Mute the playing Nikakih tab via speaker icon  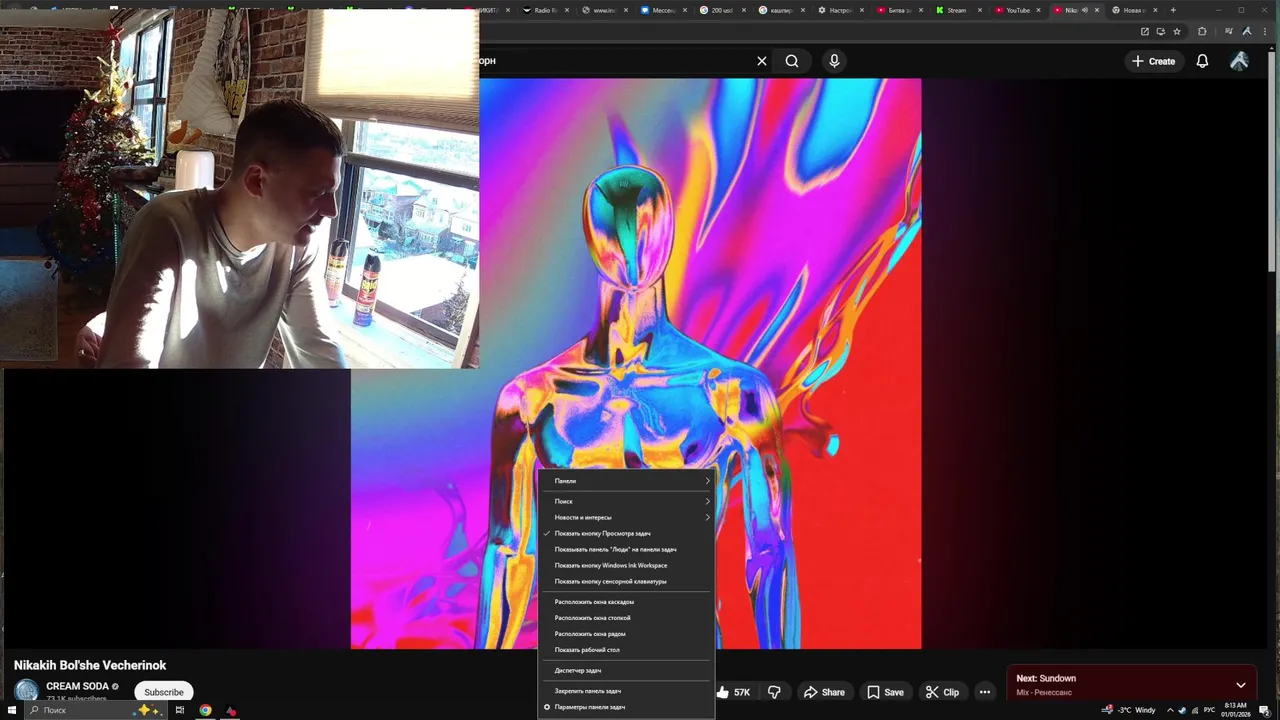1085,10
